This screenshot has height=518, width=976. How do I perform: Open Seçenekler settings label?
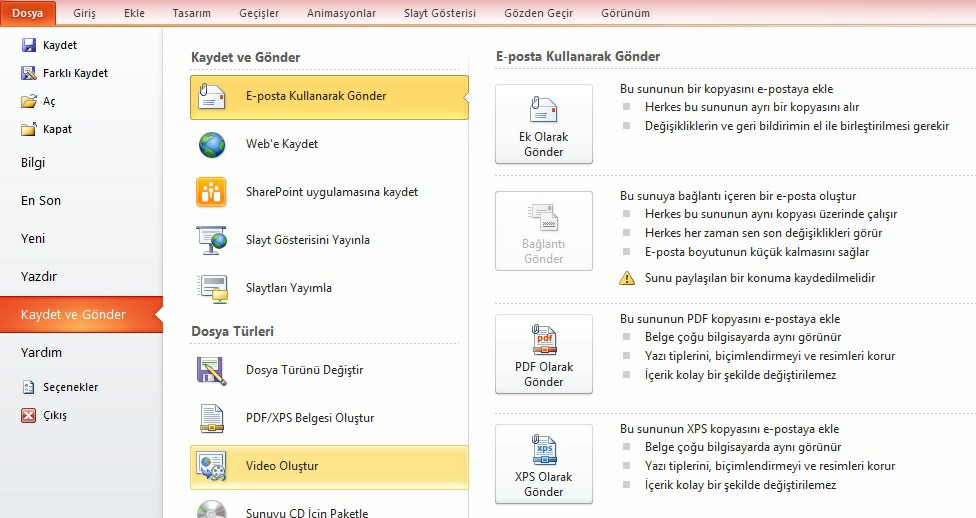click(x=70, y=387)
